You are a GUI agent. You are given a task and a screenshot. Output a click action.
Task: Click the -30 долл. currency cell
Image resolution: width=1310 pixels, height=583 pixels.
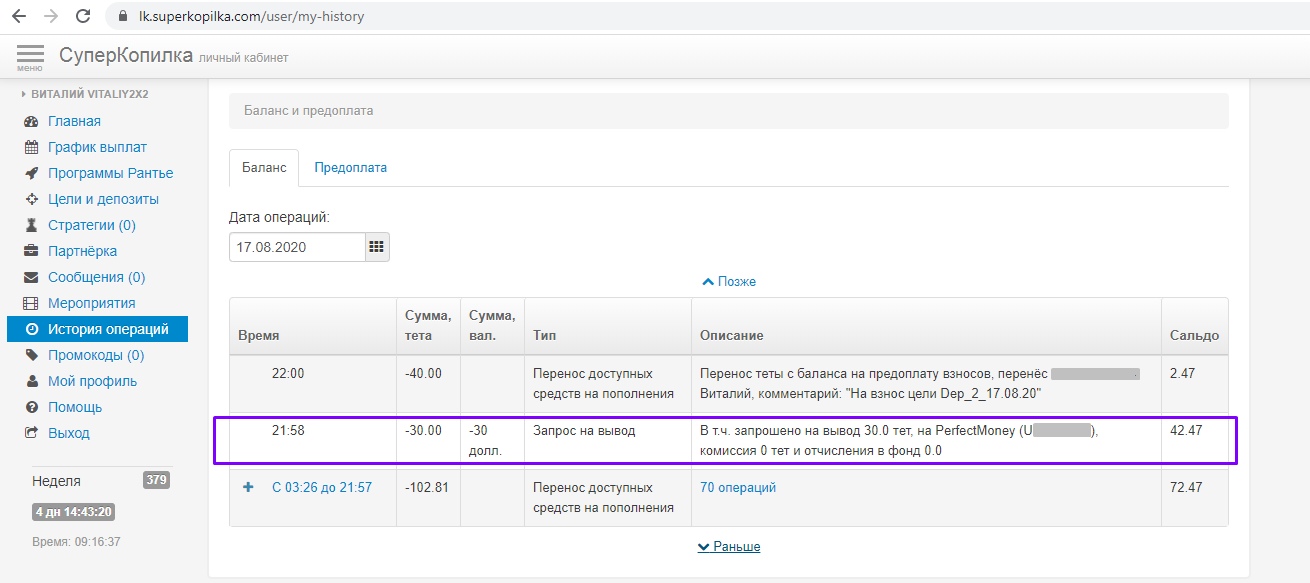tap(486, 441)
